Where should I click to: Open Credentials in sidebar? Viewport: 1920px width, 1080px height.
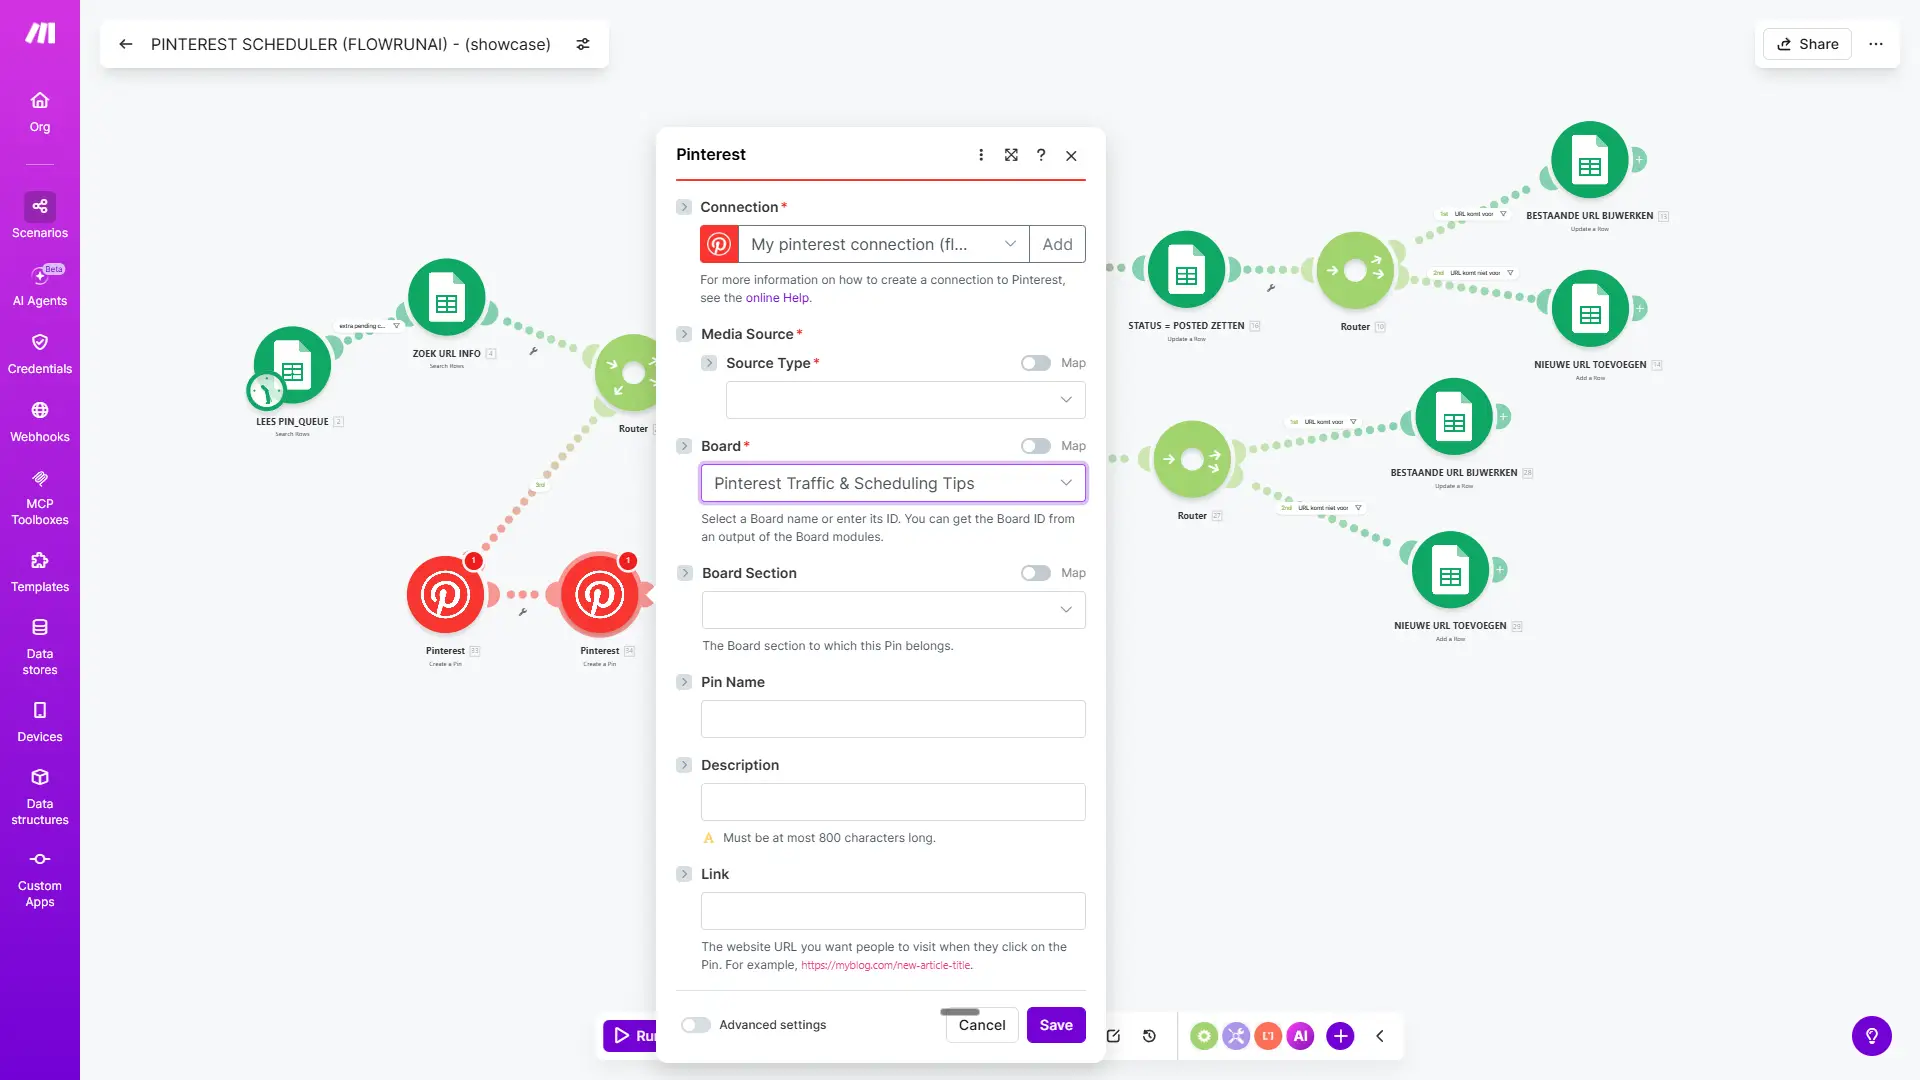(x=40, y=353)
